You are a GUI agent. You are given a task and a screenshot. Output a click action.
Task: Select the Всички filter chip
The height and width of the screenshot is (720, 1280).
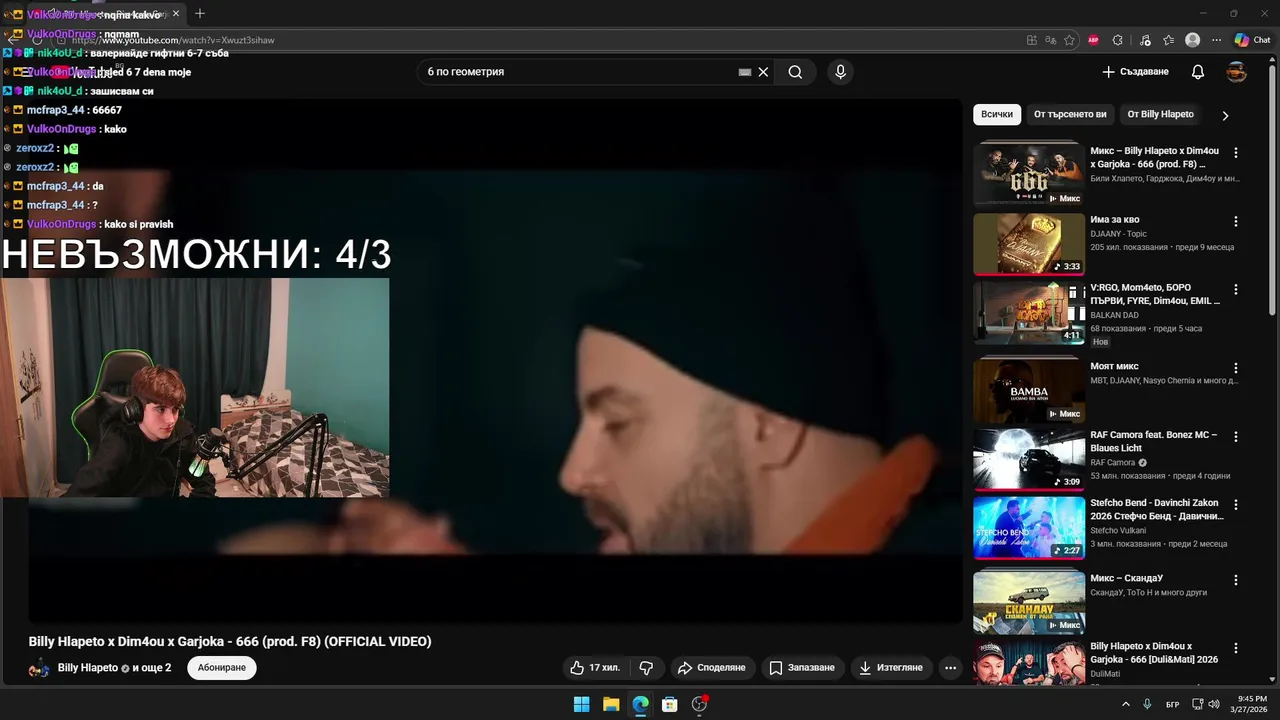pos(997,114)
